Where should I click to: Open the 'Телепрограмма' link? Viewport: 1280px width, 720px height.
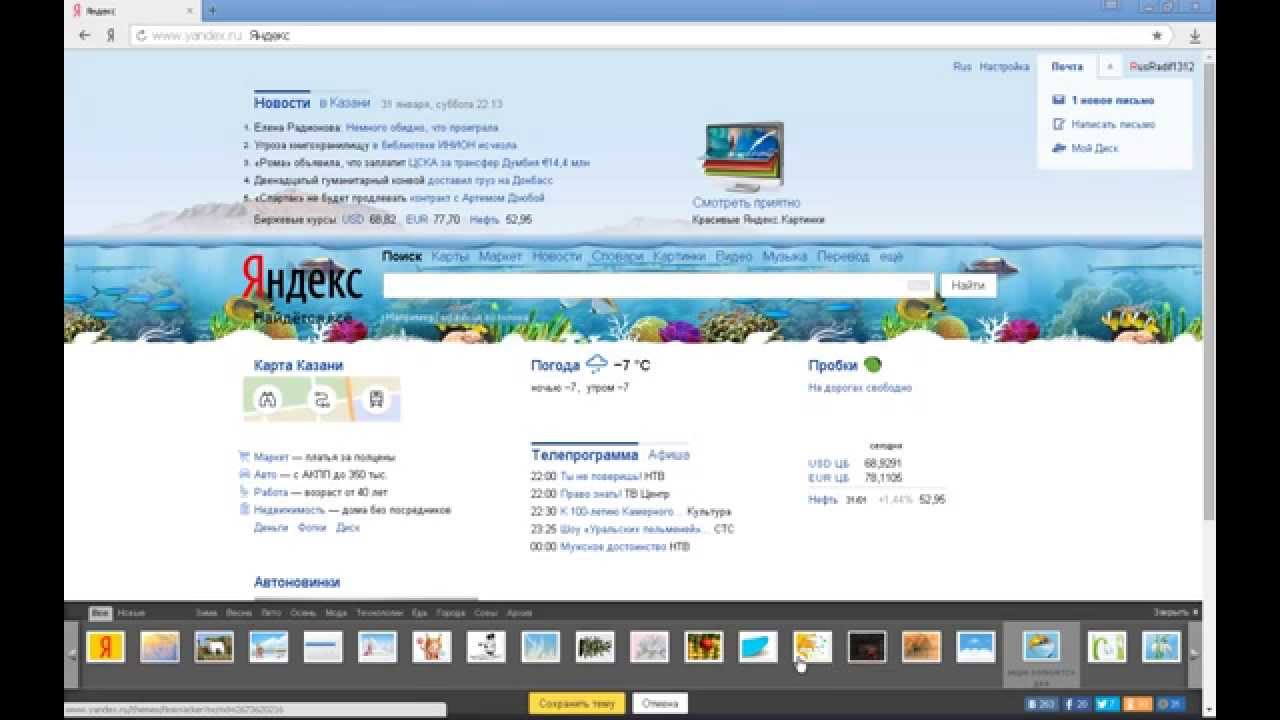coord(584,455)
